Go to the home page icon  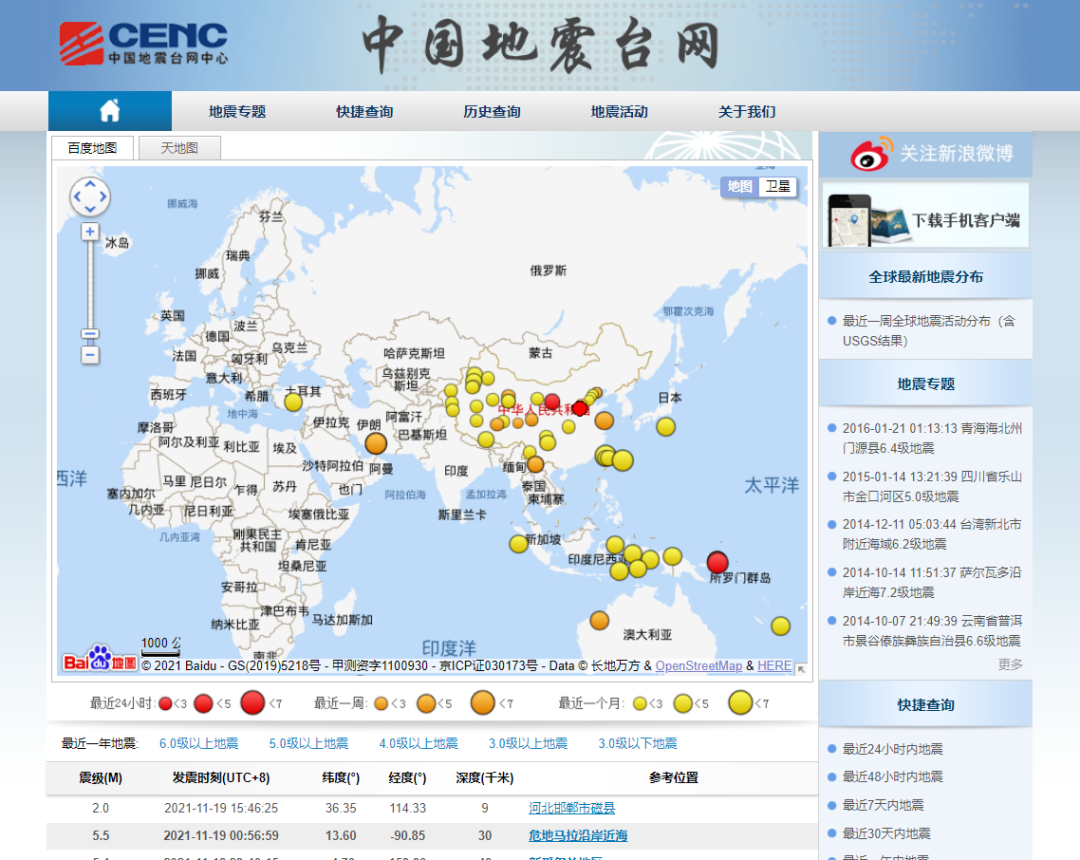pyautogui.click(x=110, y=111)
